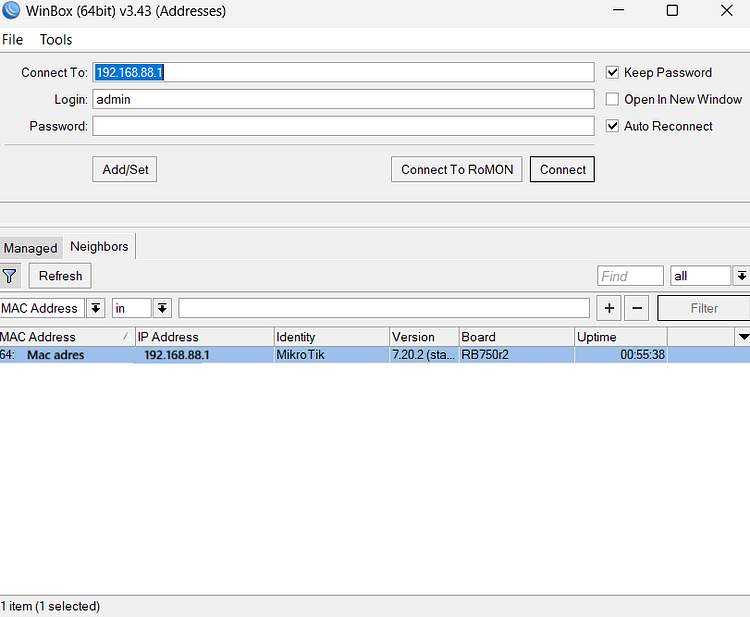Click the Find search box

[630, 276]
